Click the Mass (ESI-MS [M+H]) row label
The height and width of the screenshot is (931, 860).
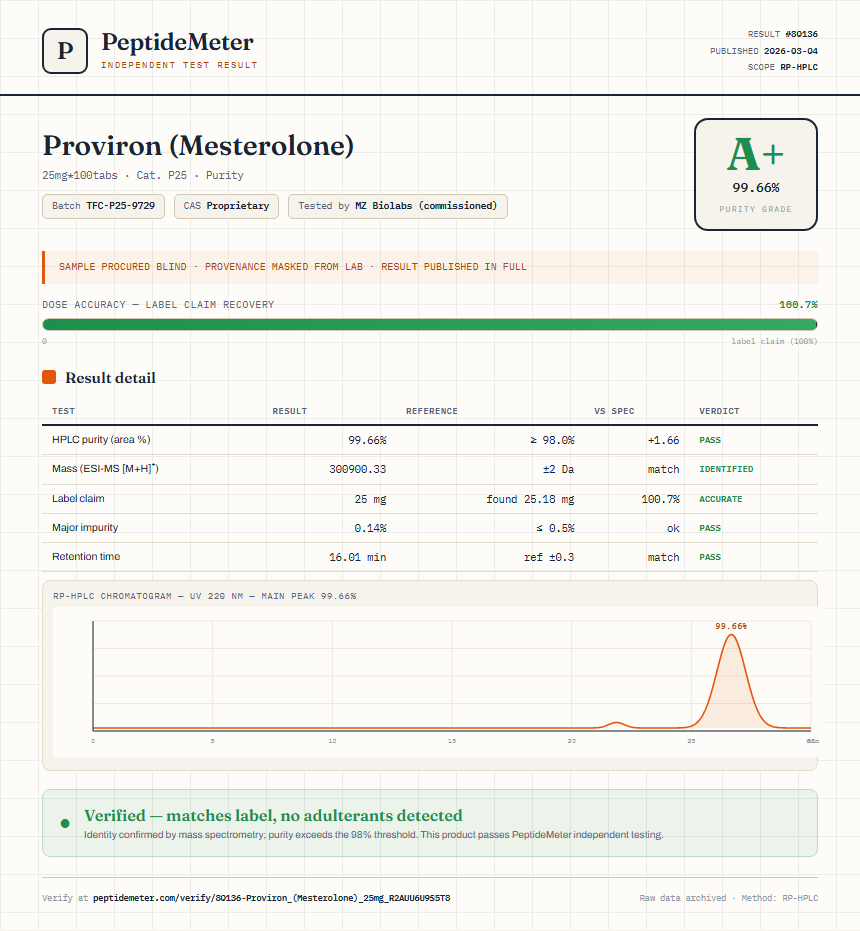click(105, 468)
